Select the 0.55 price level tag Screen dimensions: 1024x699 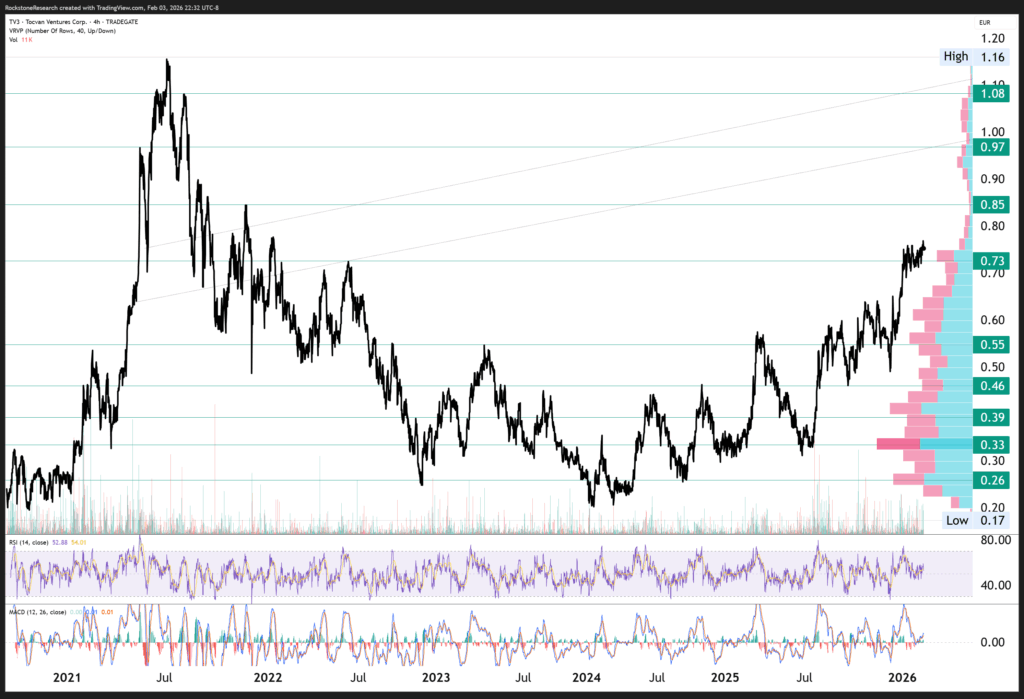992,345
